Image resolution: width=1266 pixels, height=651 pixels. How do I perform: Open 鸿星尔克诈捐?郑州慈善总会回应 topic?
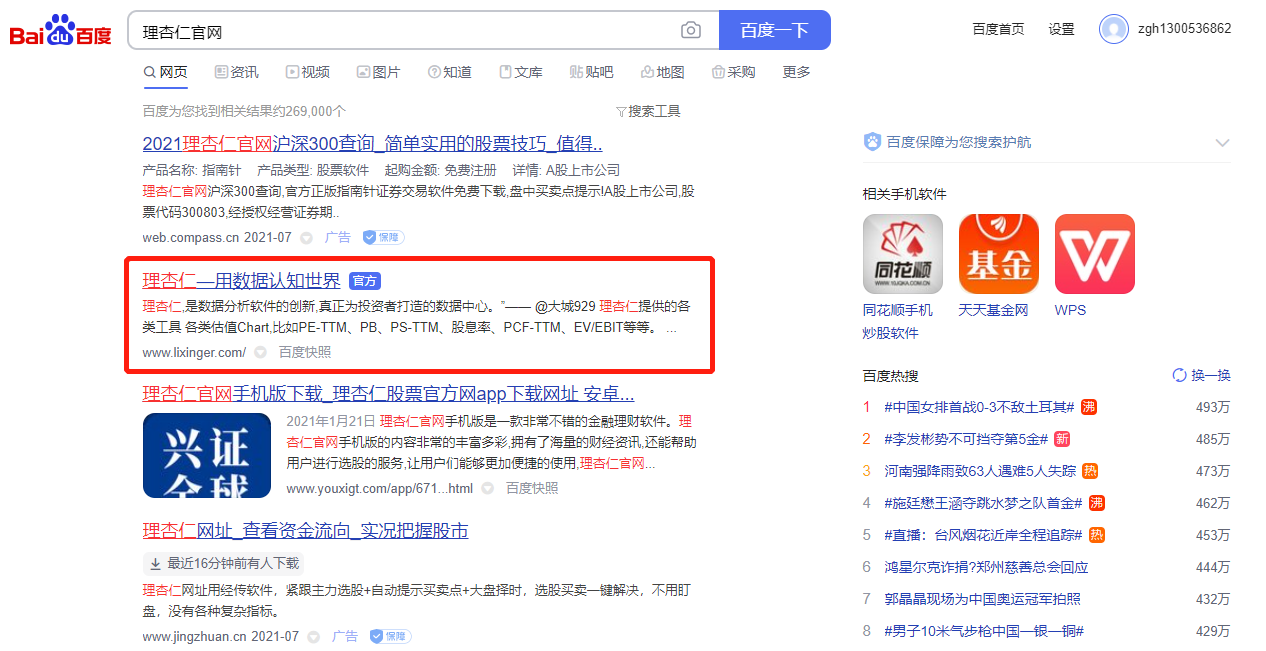986,567
